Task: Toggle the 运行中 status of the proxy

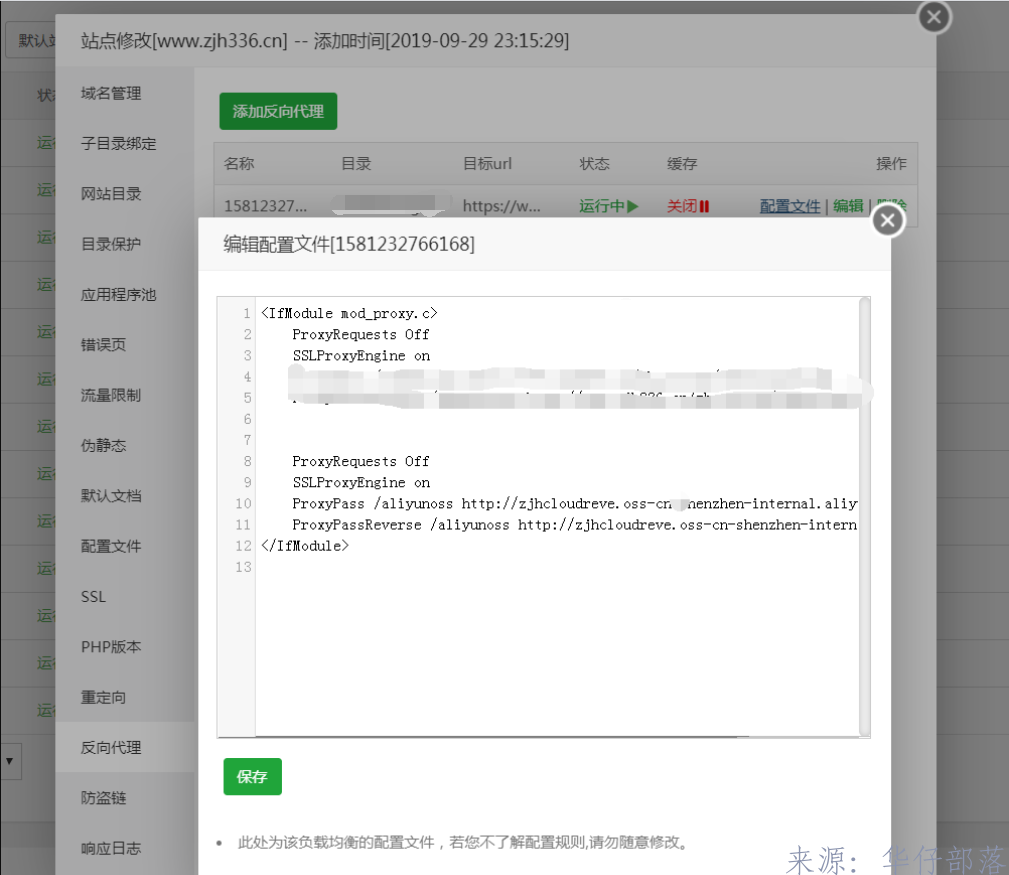Action: click(x=608, y=206)
